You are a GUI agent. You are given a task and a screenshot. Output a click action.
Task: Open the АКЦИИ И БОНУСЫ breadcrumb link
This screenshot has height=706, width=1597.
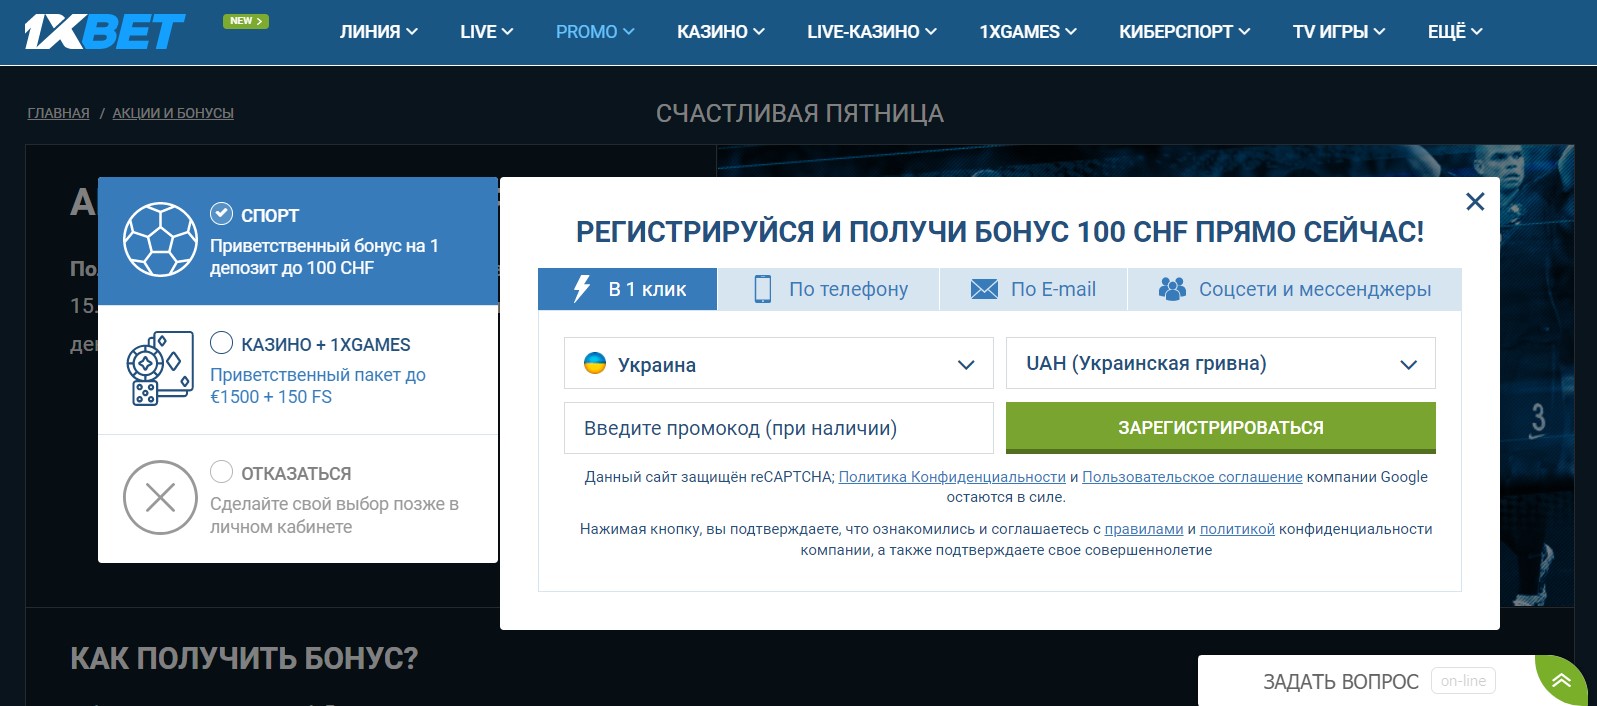pos(173,113)
